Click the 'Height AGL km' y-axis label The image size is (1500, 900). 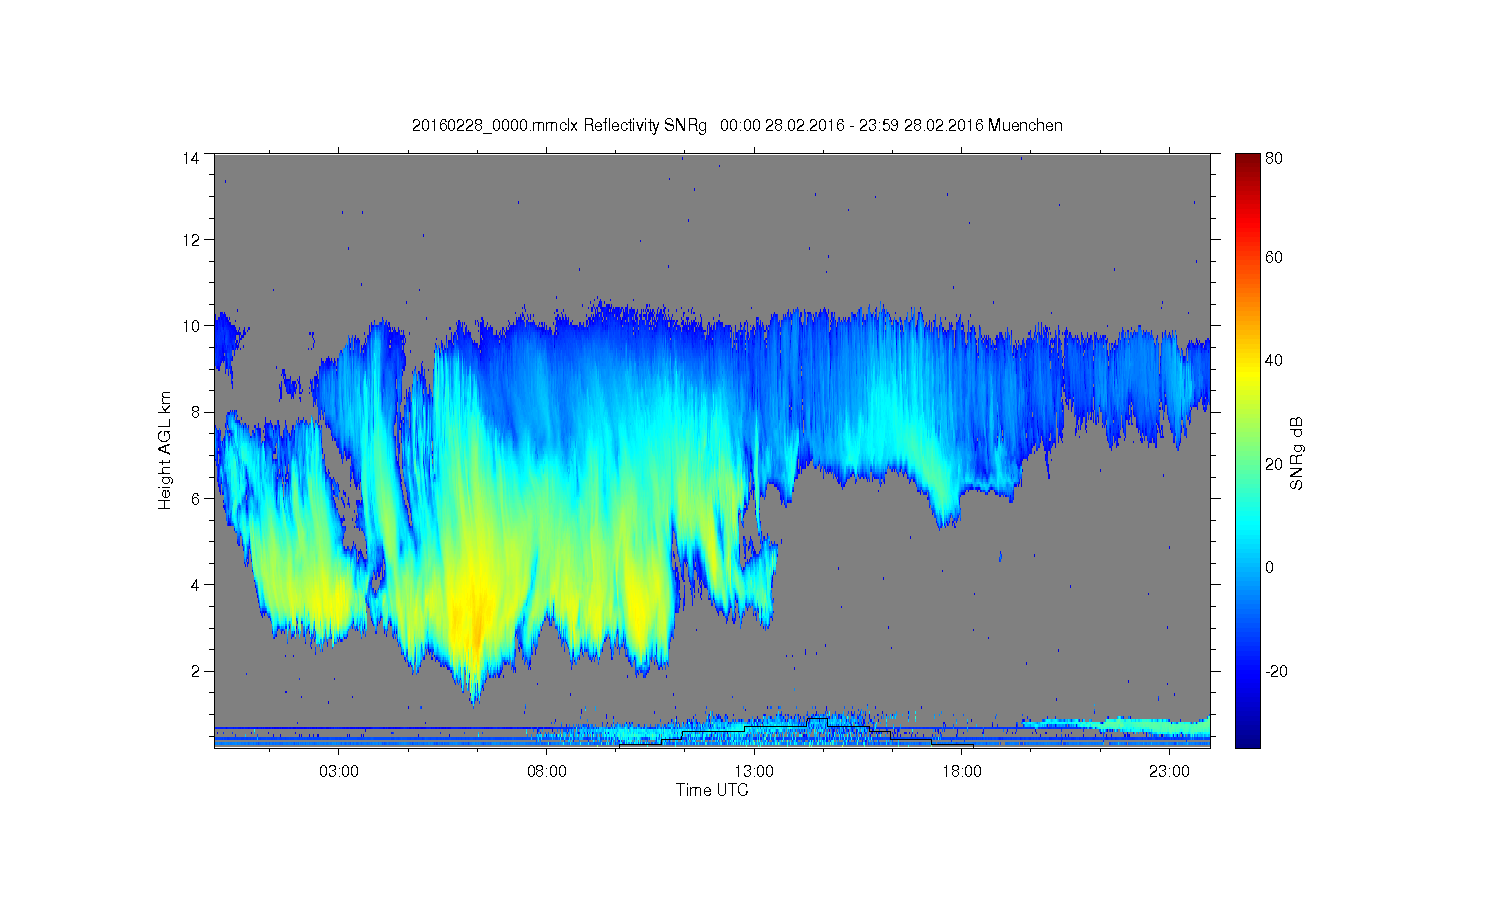[x=165, y=450]
